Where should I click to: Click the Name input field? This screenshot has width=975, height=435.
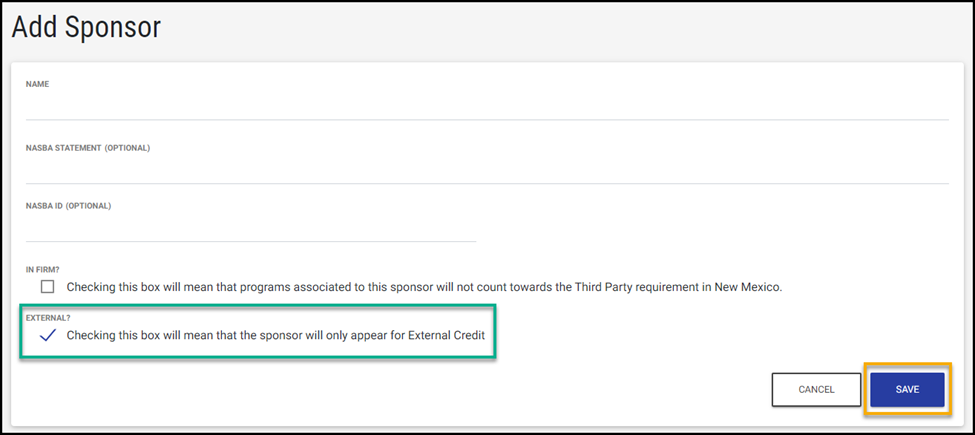point(486,106)
